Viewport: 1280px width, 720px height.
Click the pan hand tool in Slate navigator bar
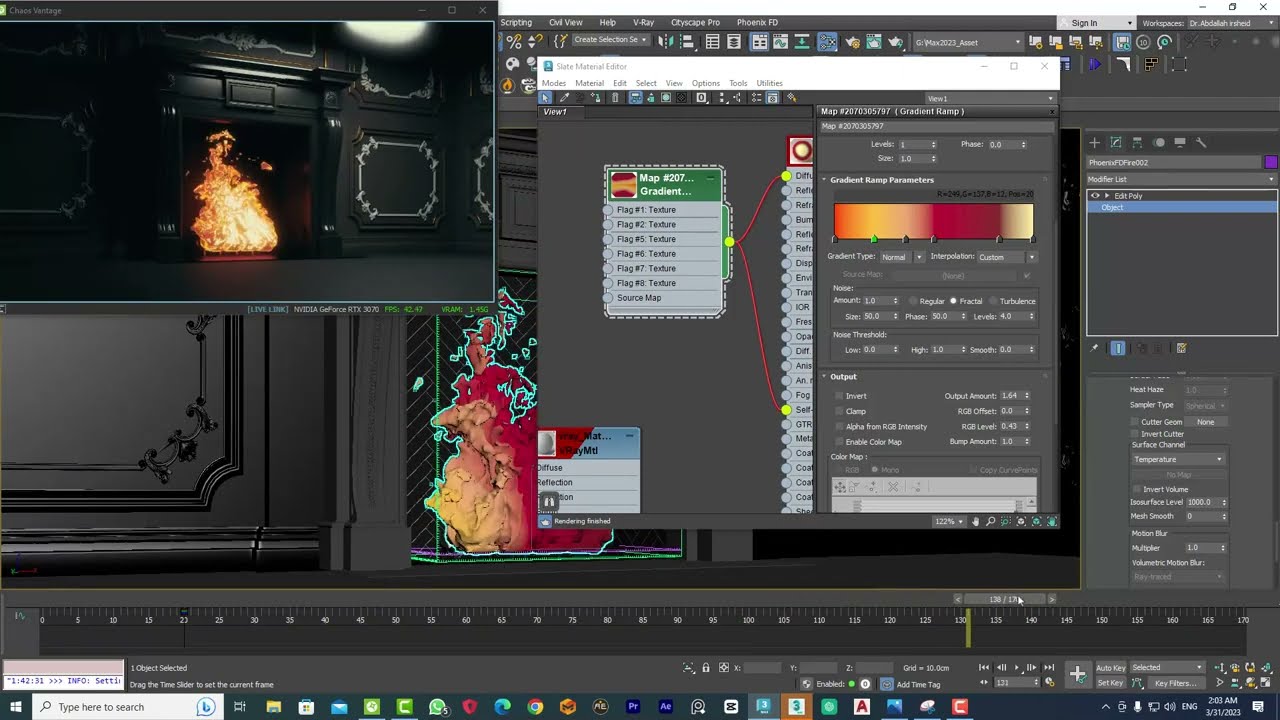tap(976, 521)
